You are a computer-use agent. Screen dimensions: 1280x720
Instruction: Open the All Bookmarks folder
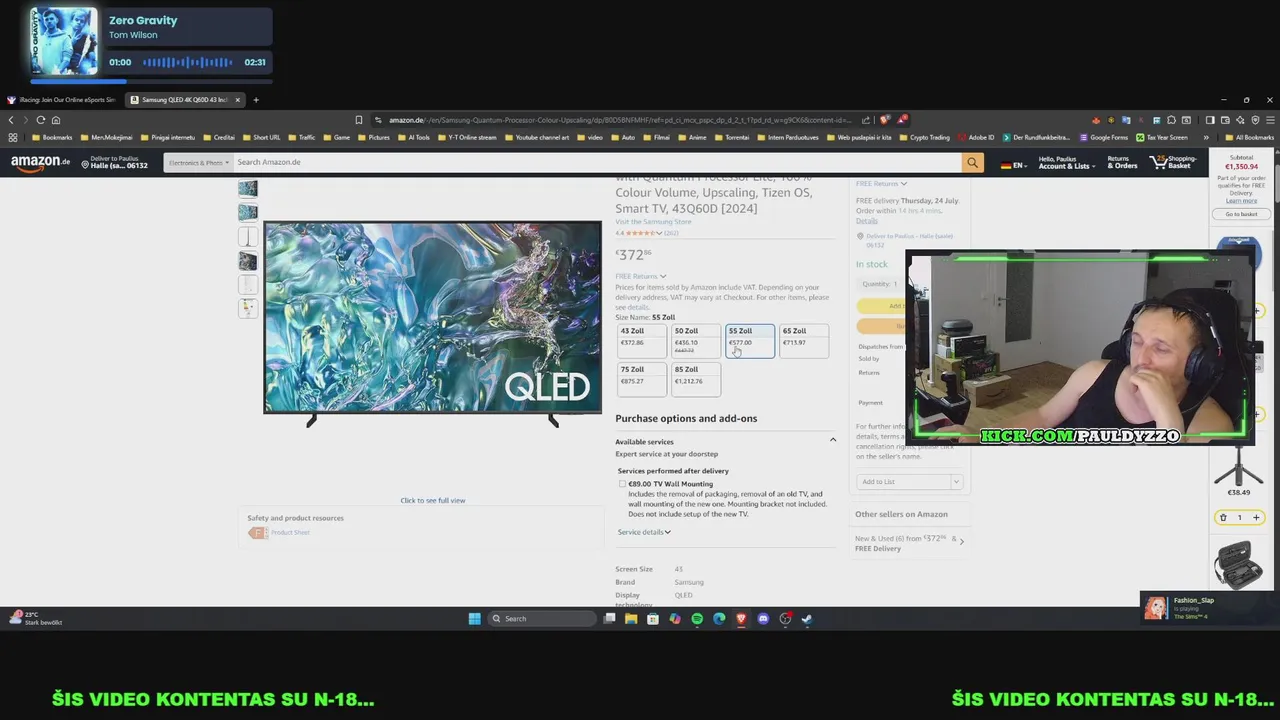pyautogui.click(x=1250, y=137)
